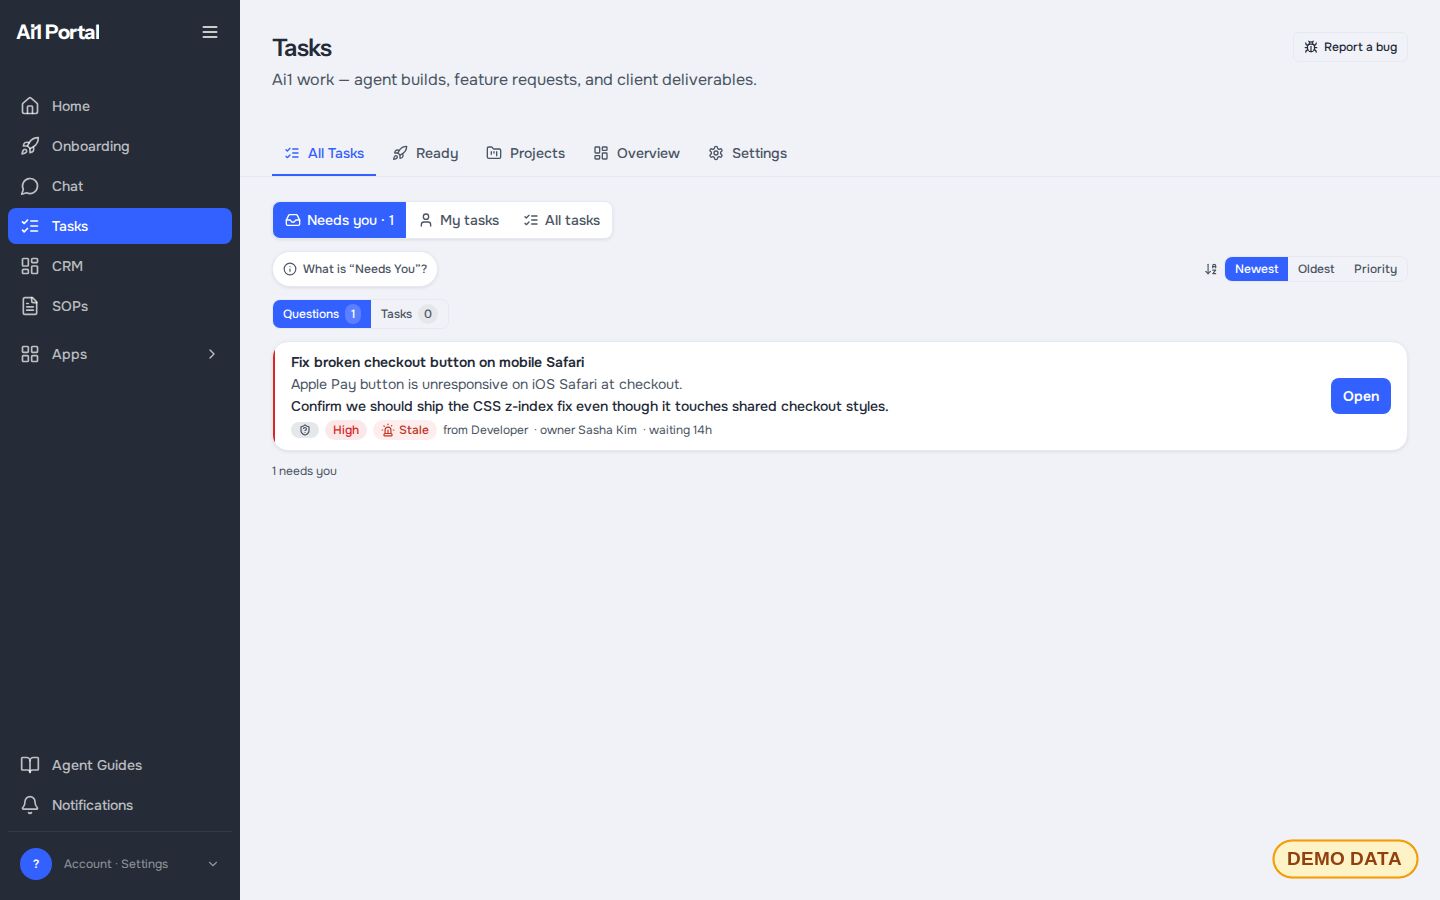Click the "waiting 14h" text
Viewport: 1440px width, 900px height.
tap(680, 430)
